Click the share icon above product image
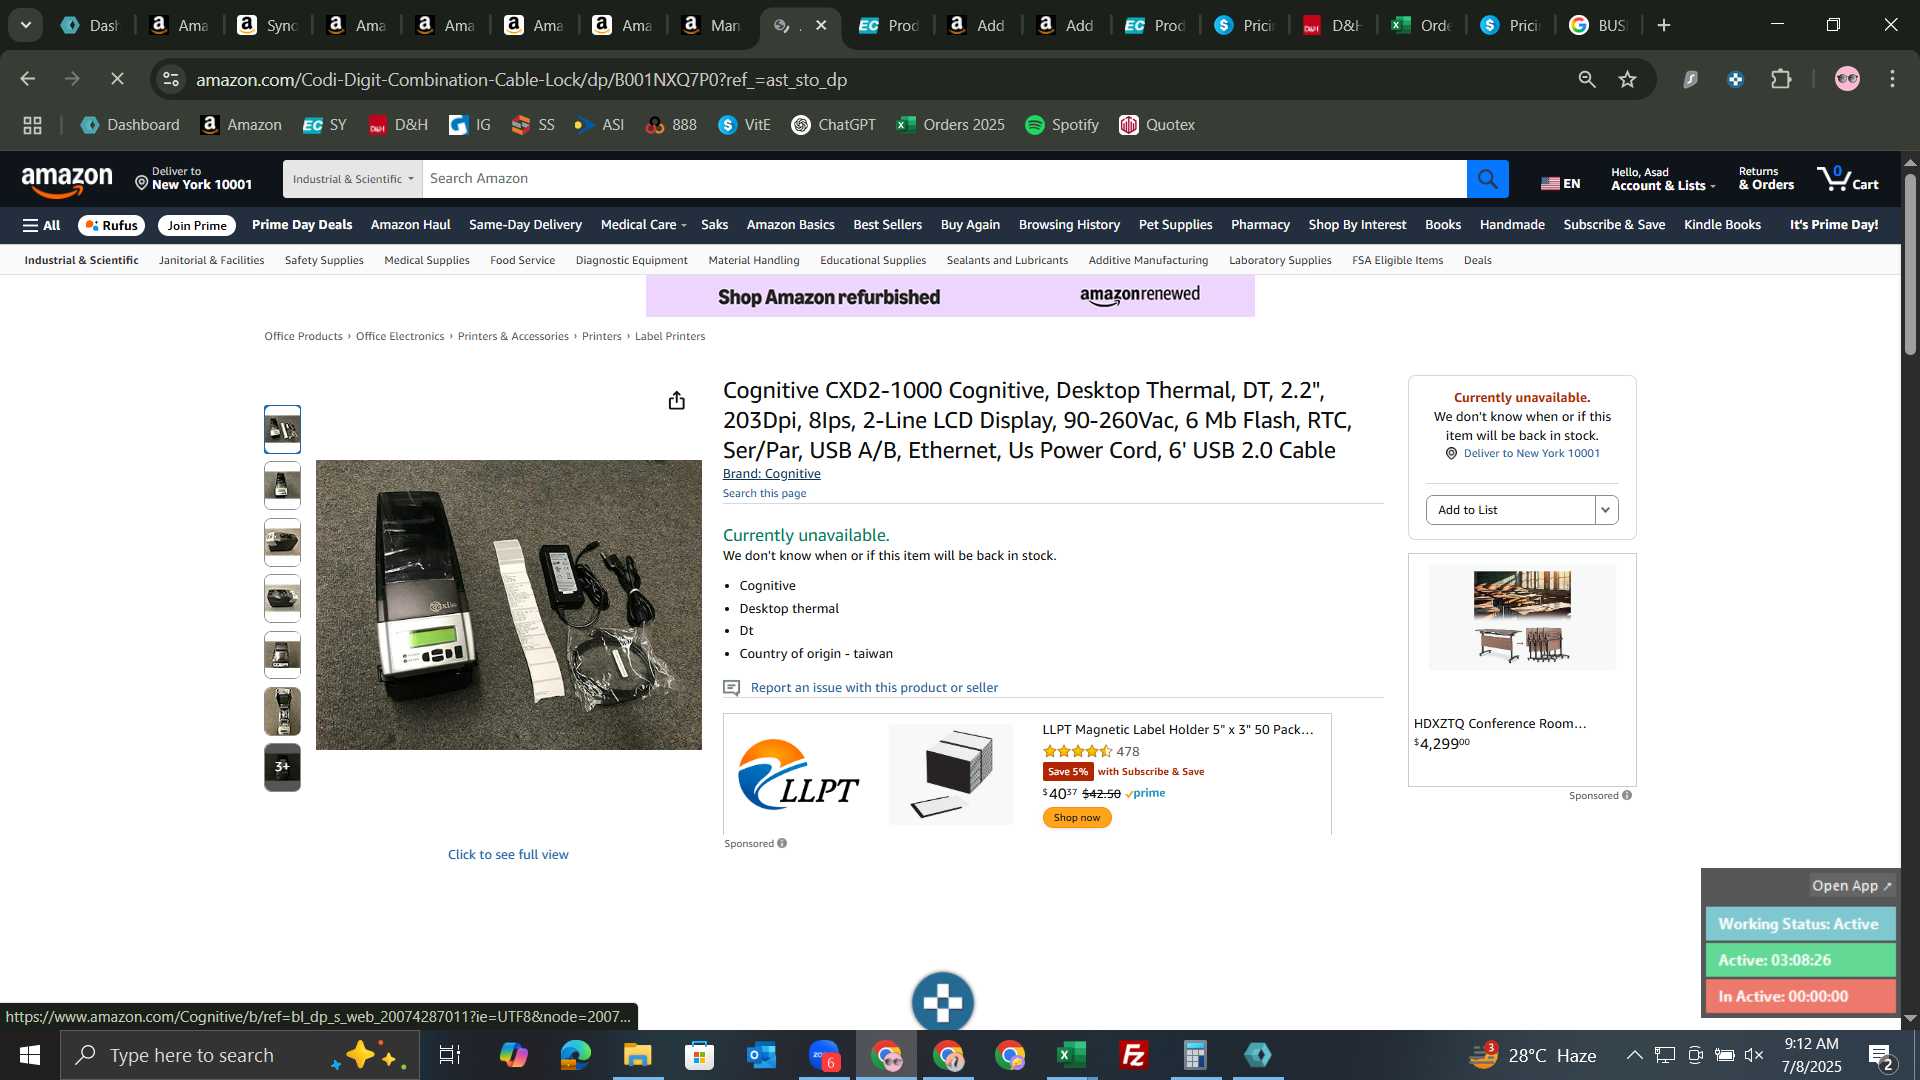The height and width of the screenshot is (1080, 1920). (677, 401)
